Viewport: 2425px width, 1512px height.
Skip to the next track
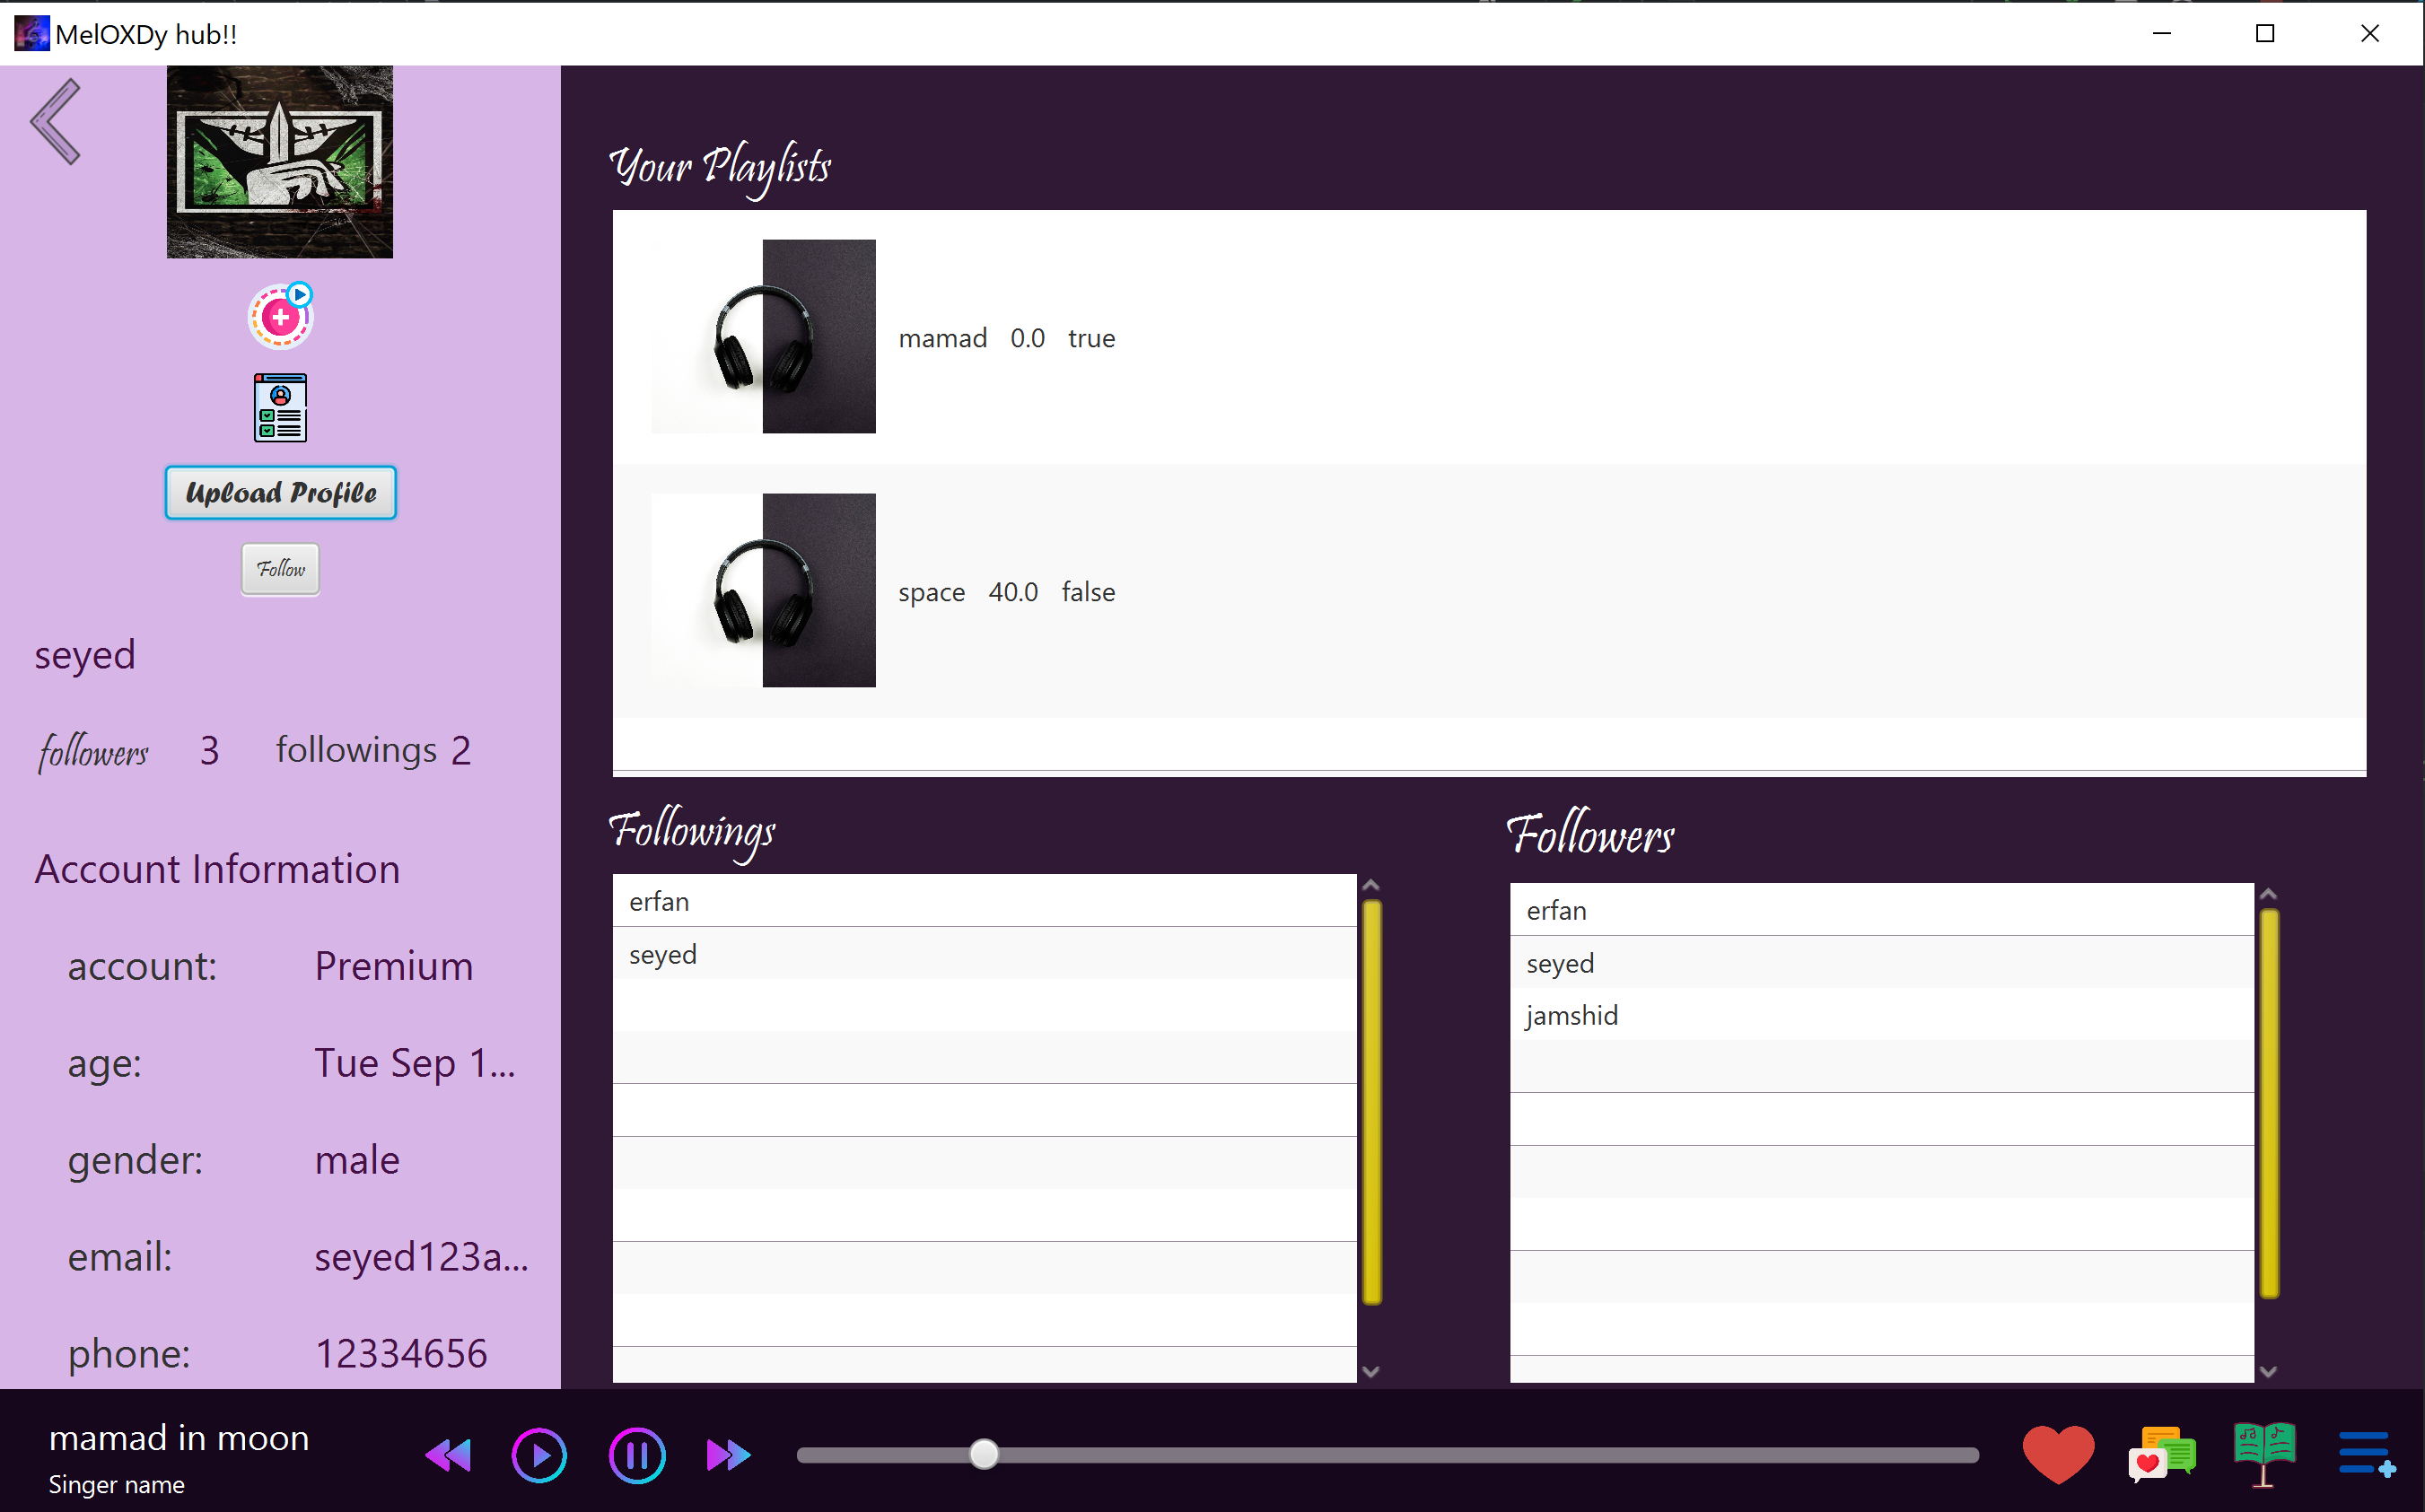[x=728, y=1455]
